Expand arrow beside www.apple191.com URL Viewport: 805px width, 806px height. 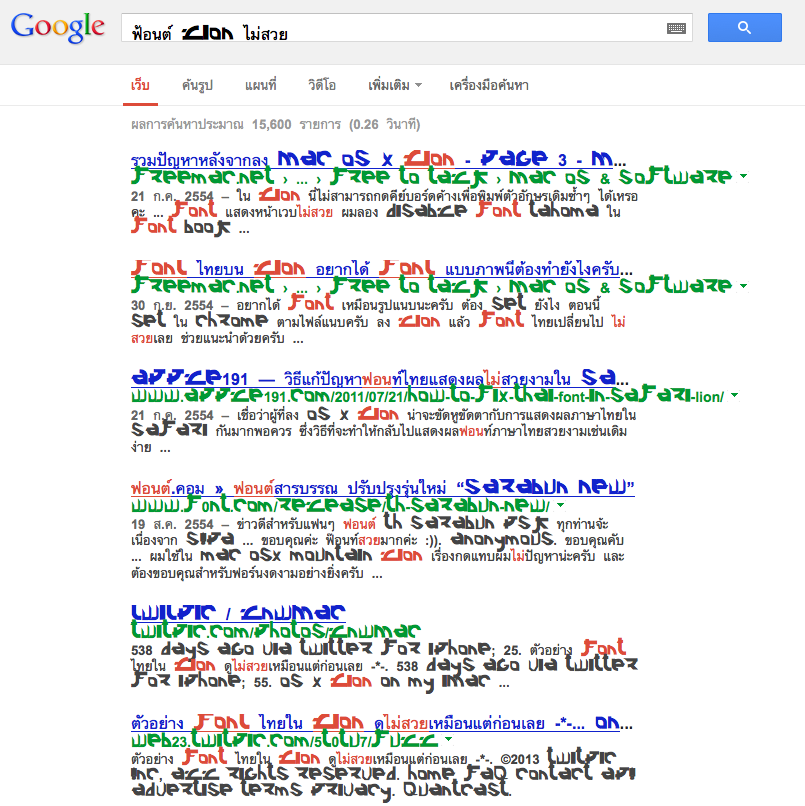735,395
